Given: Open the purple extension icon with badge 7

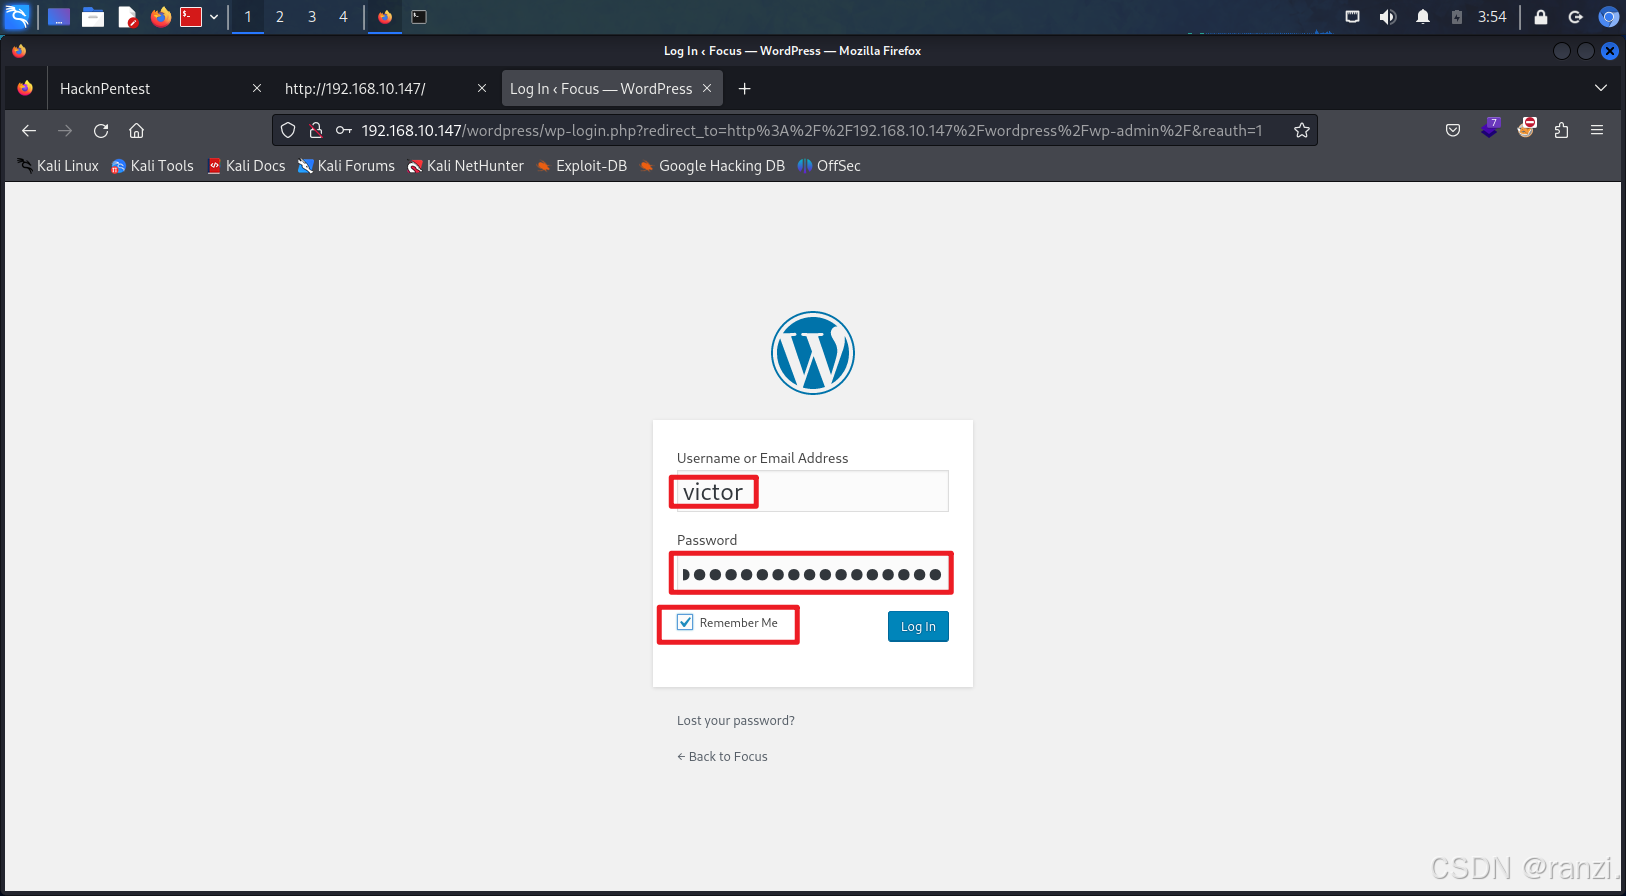Looking at the screenshot, I should (x=1490, y=129).
